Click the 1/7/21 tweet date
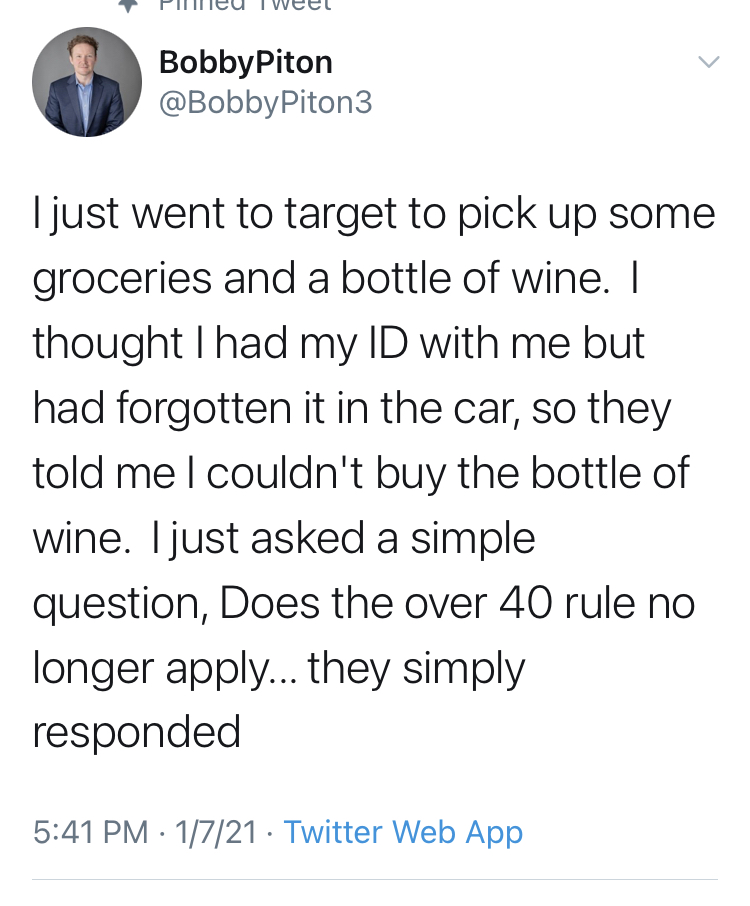This screenshot has width=750, height=906. [215, 832]
